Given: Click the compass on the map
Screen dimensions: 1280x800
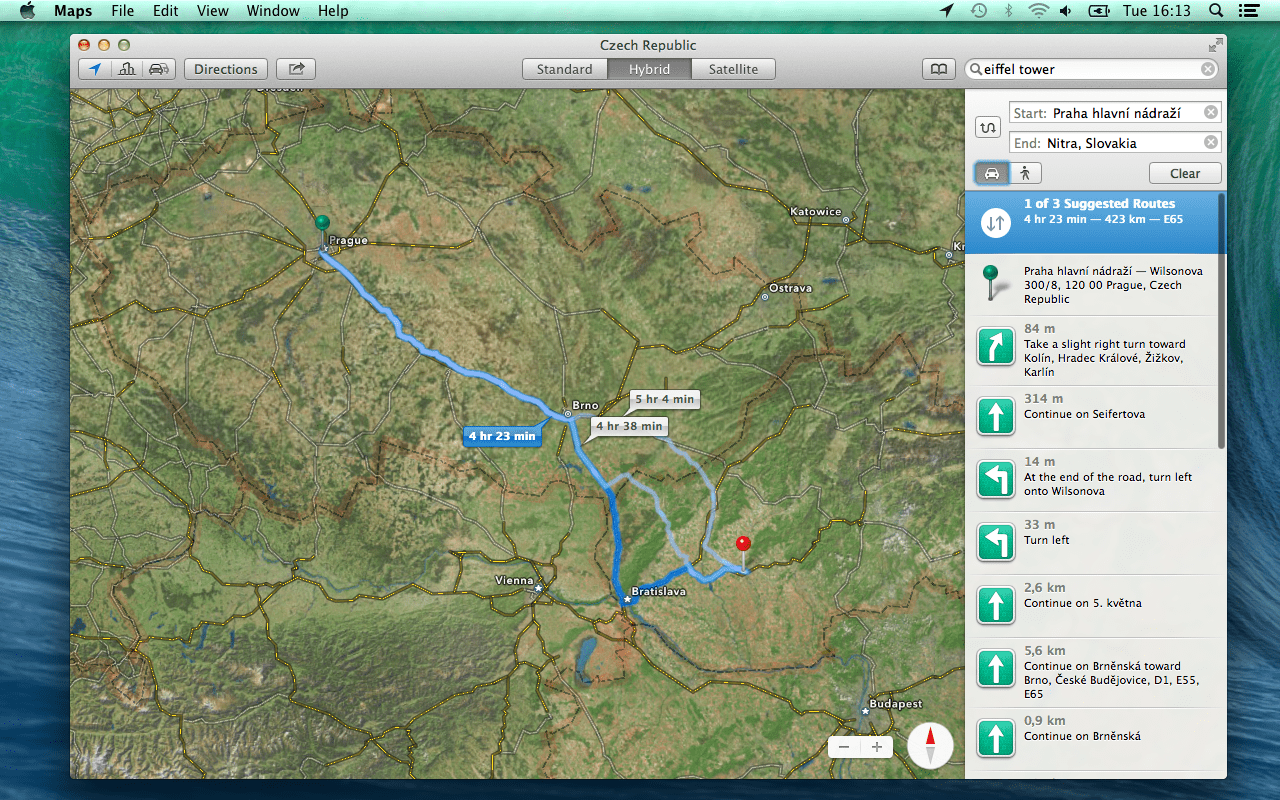Looking at the screenshot, I should click(930, 745).
